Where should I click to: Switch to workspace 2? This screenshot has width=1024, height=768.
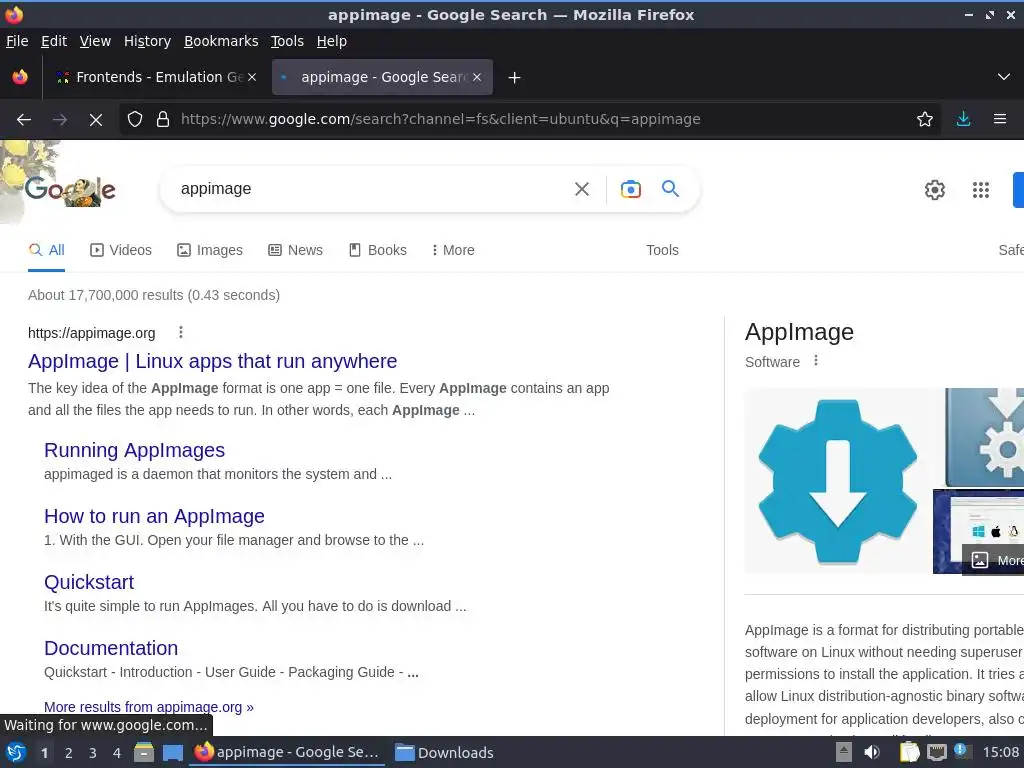pyautogui.click(x=69, y=753)
